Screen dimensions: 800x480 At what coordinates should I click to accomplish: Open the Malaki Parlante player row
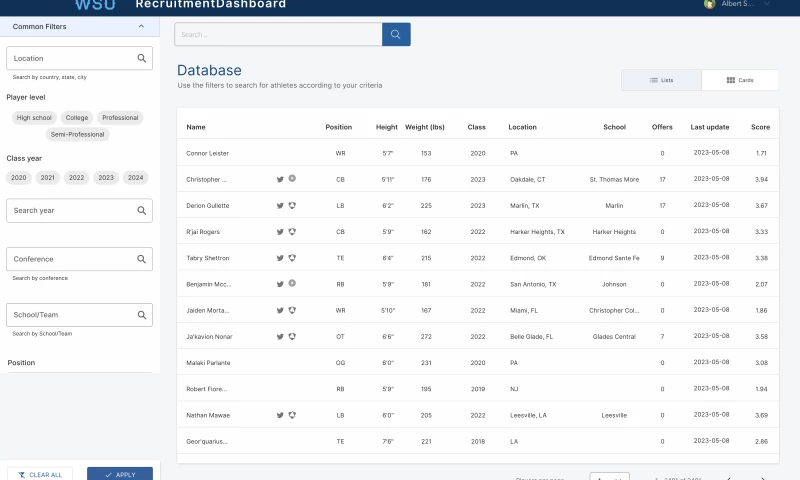click(x=478, y=363)
